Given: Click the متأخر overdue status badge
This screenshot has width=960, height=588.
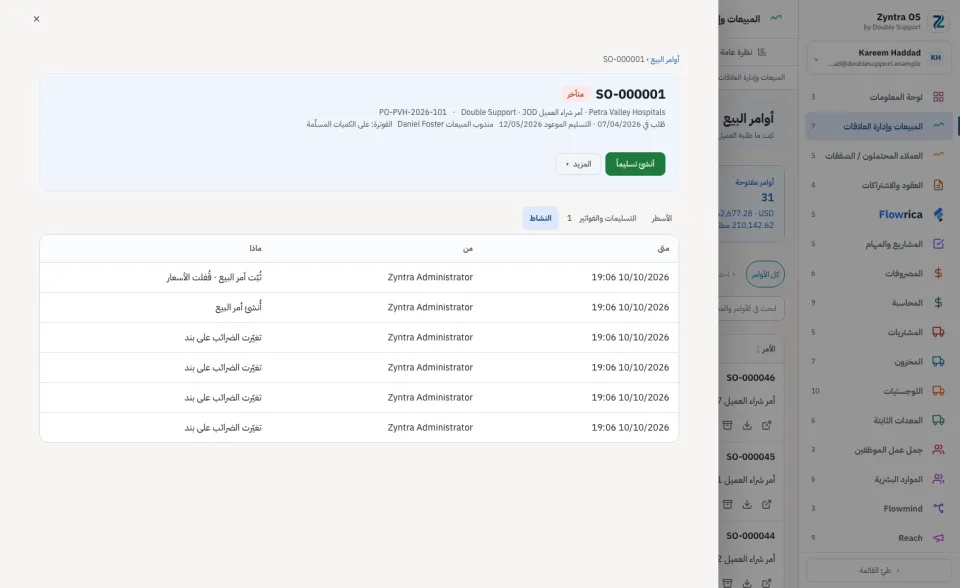Looking at the screenshot, I should pos(575,94).
